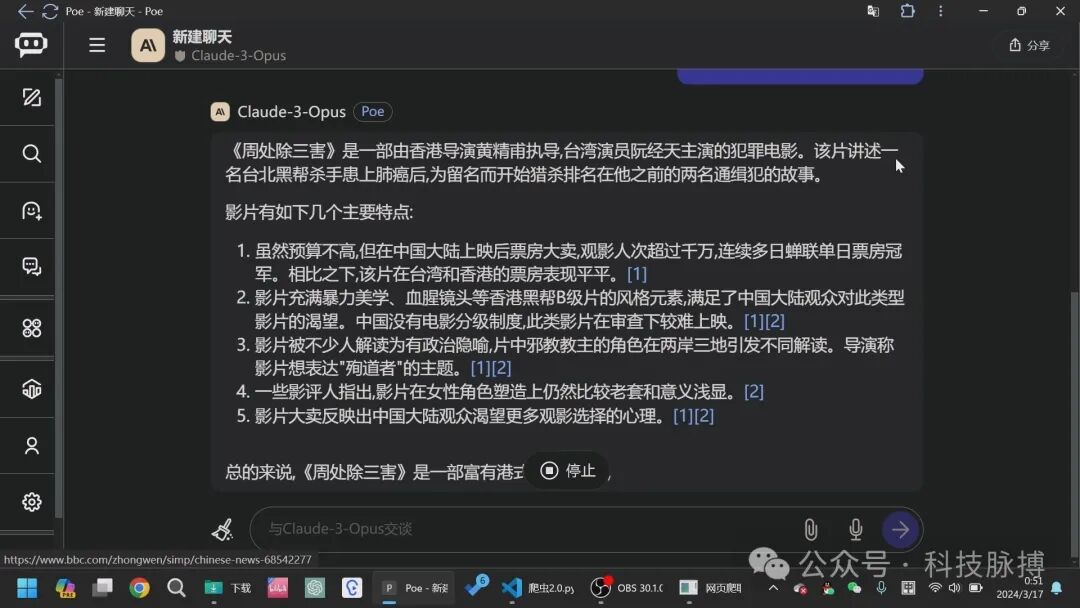1080x608 pixels.
Task: Clear context with the broom icon
Action: click(222, 530)
